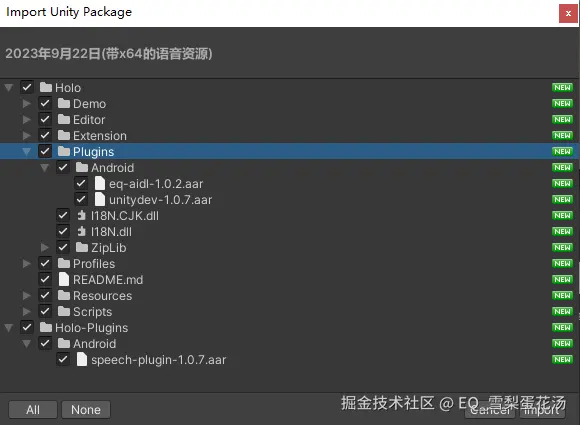Click the speech-plugin-1.0.7.aar file icon

(82, 359)
